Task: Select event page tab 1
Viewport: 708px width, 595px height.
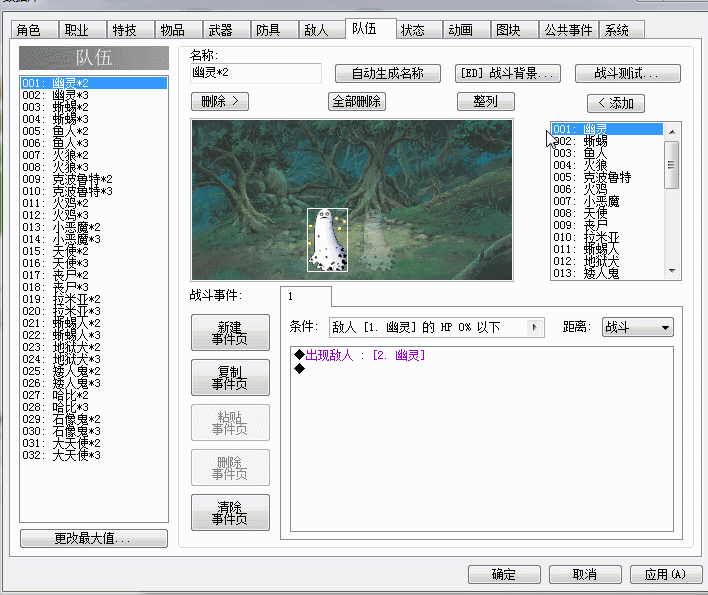Action: coord(306,297)
